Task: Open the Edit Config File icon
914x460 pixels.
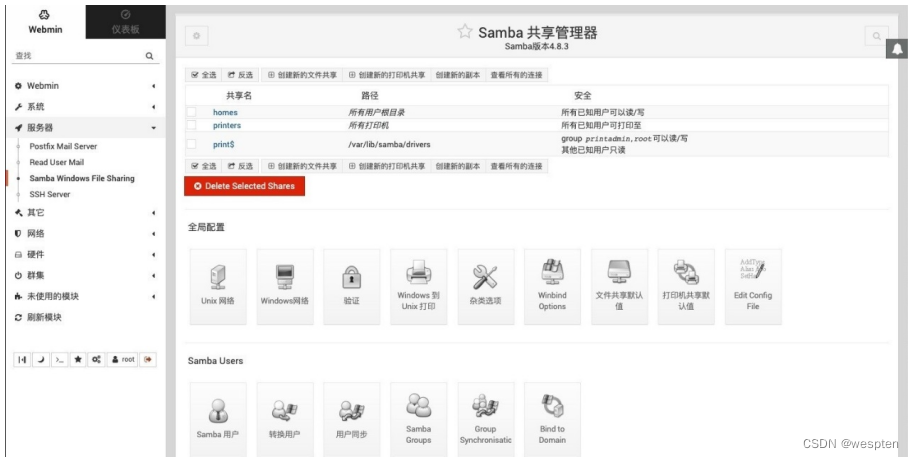Action: pyautogui.click(x=752, y=283)
